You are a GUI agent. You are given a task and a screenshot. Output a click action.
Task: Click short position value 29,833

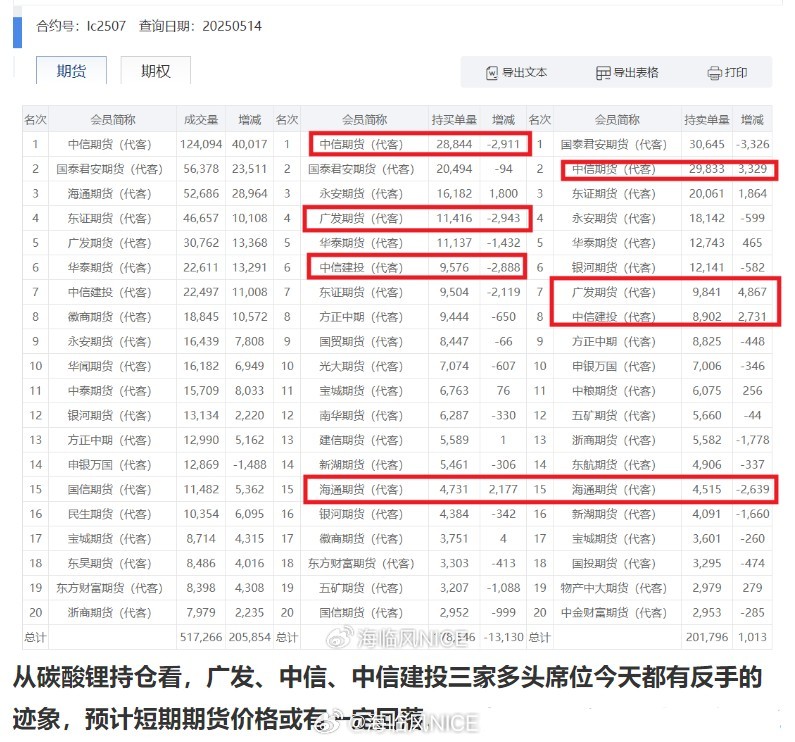click(x=706, y=169)
